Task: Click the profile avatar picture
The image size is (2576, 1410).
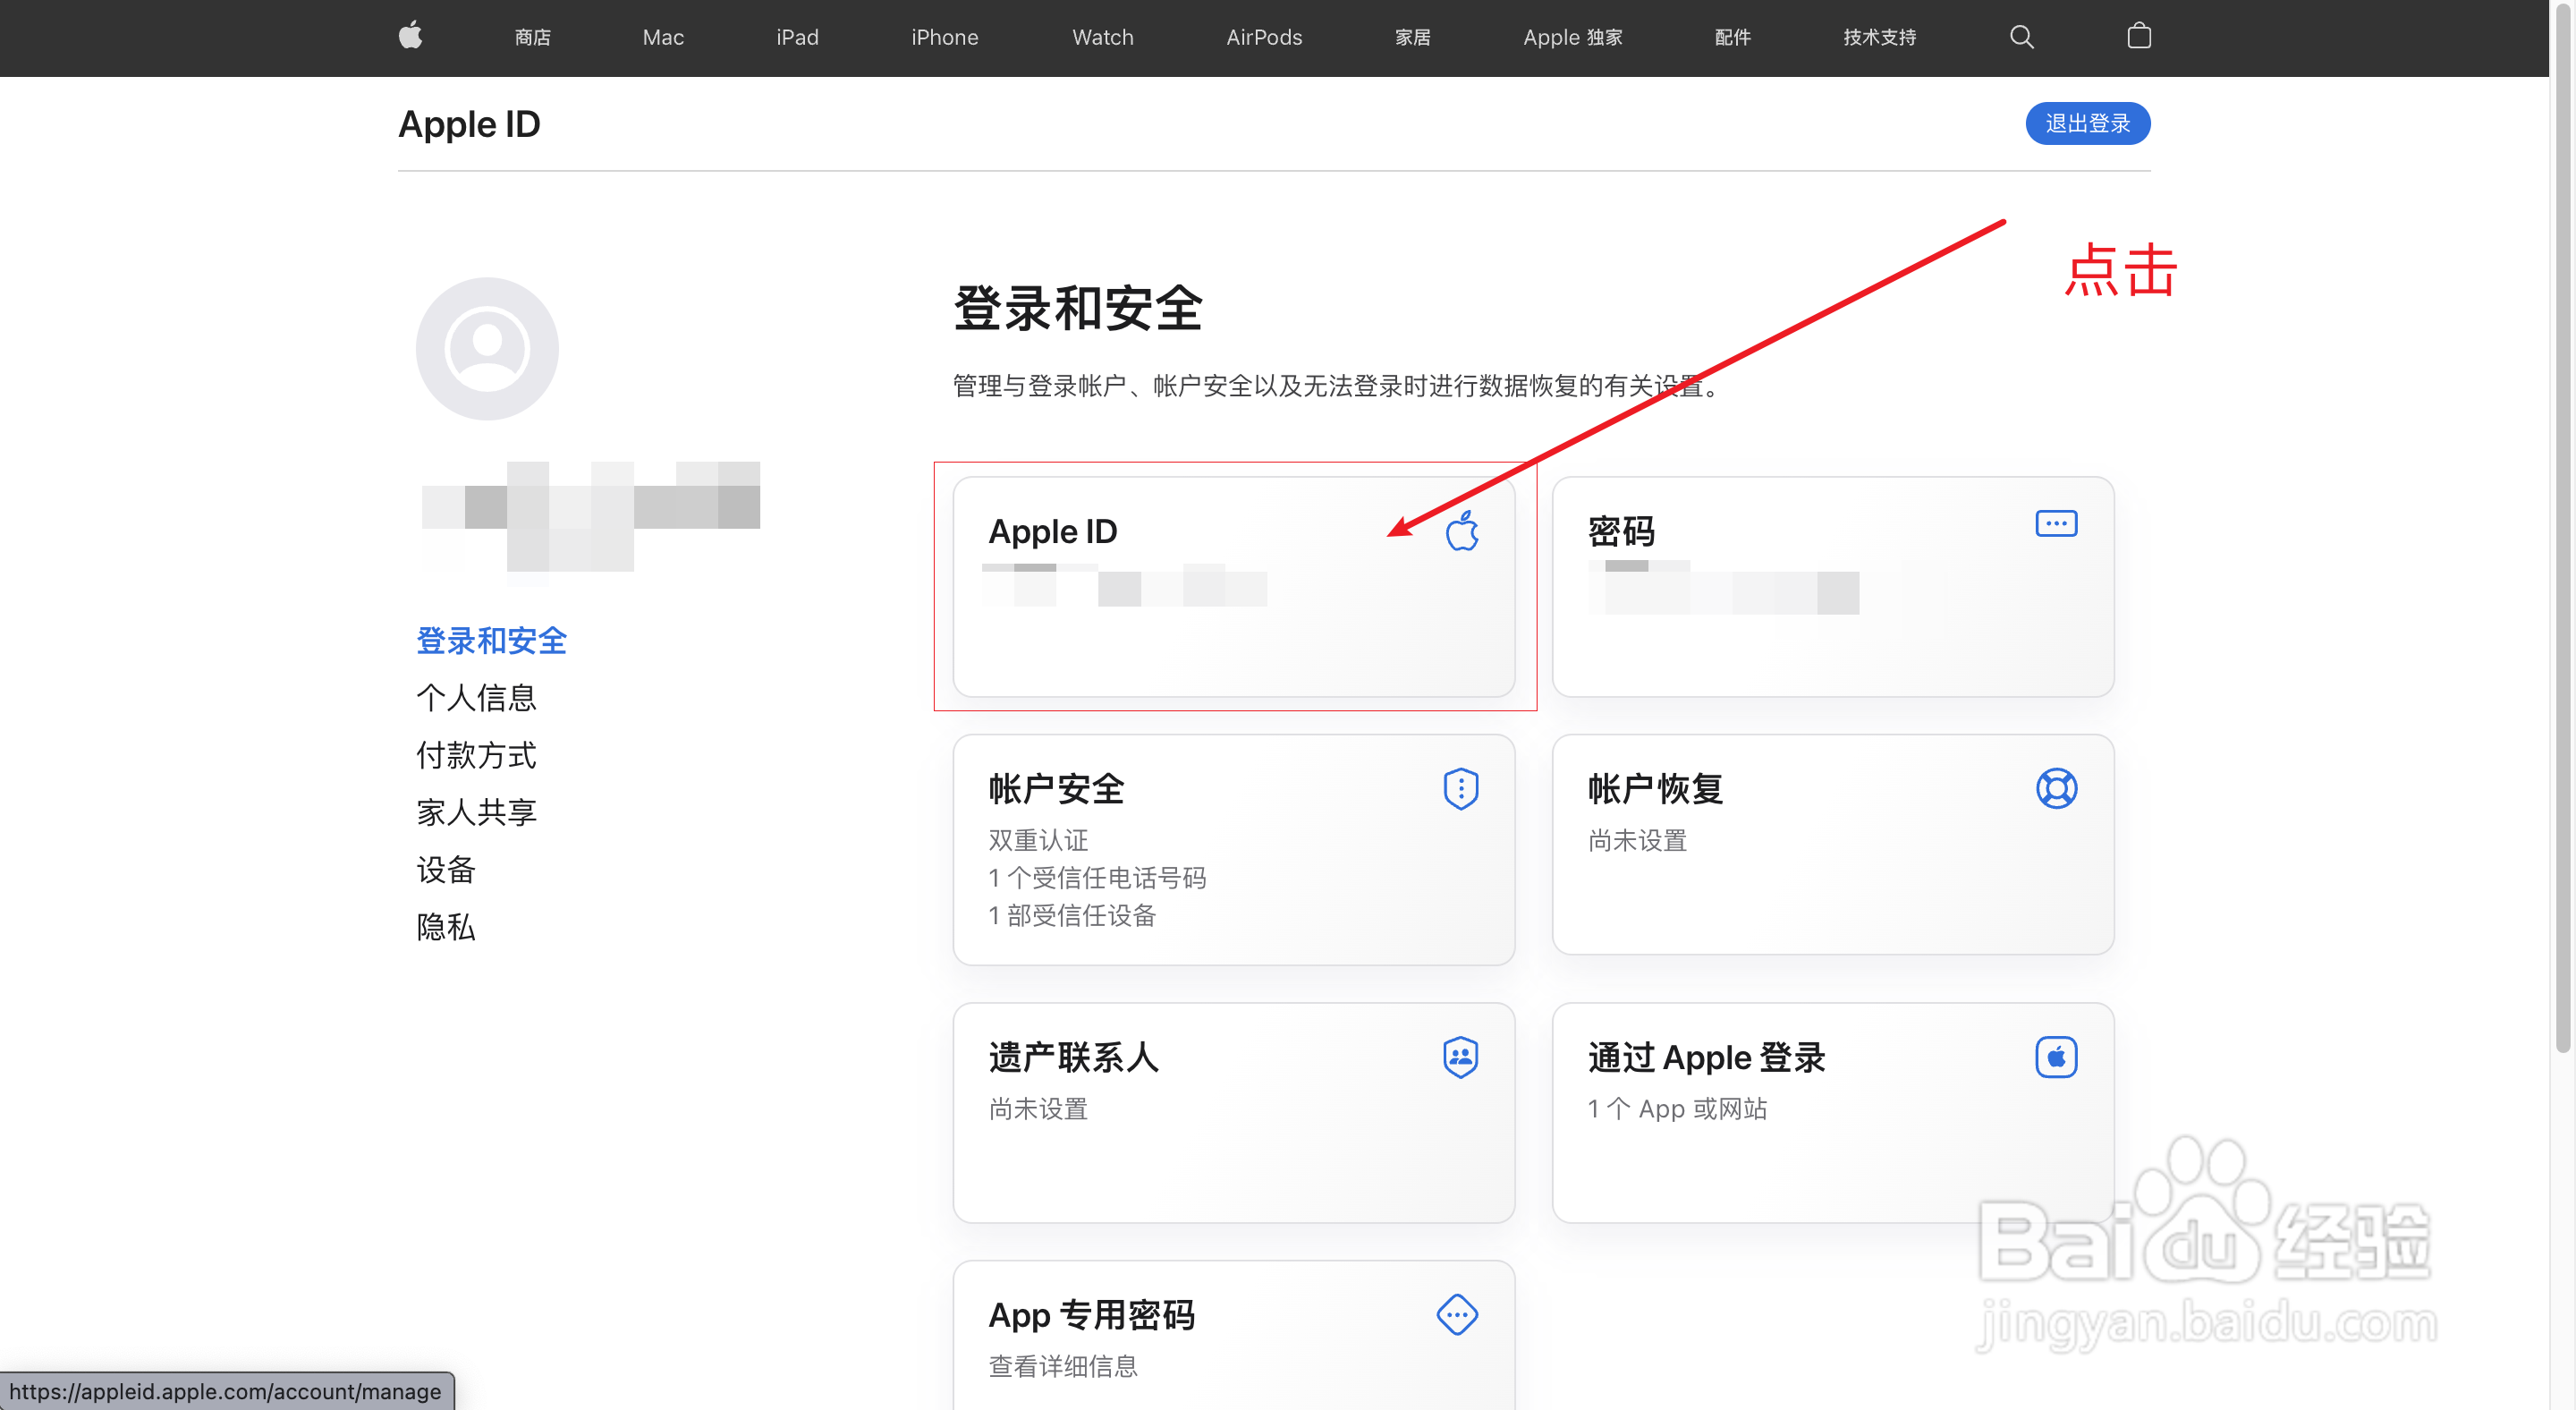Action: (487, 348)
